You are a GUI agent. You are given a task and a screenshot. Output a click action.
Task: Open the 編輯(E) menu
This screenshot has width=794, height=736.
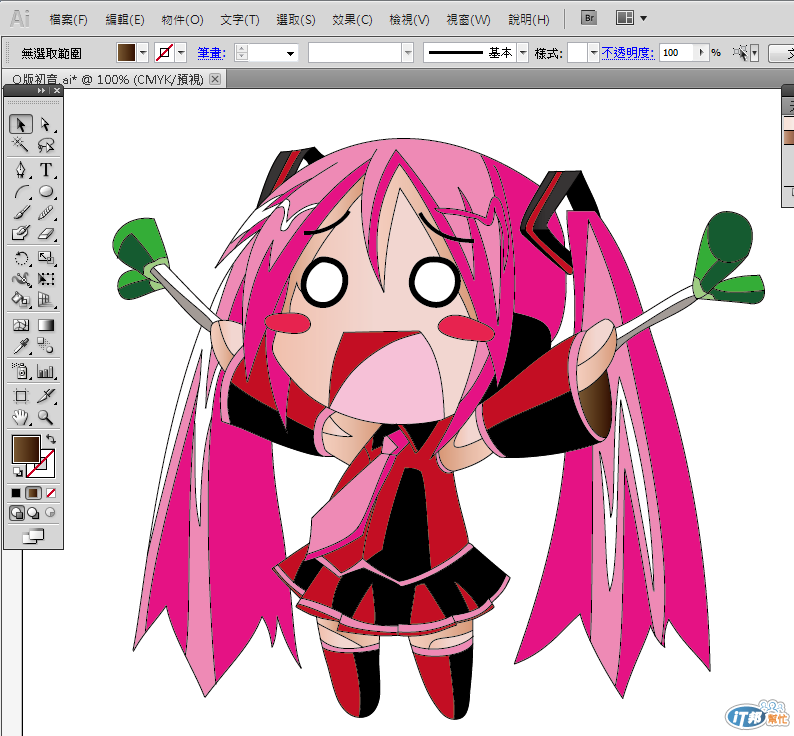coord(125,20)
